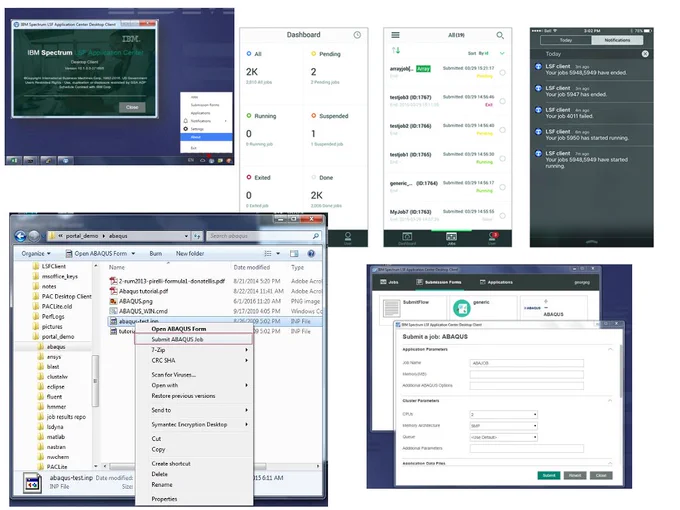Select the generic (ID:1764) radio circle
Screen dimensions: 680x510
502,187
